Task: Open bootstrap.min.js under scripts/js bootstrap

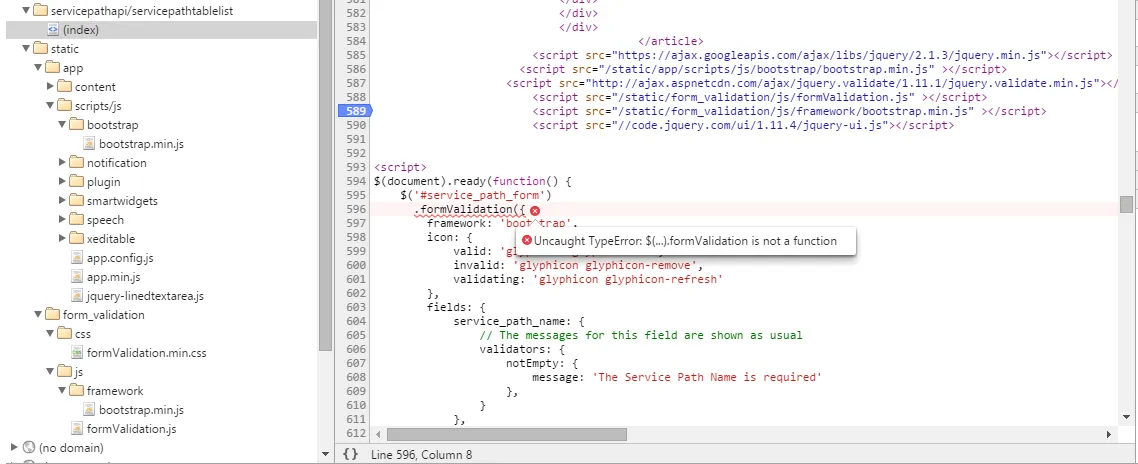Action: (142, 144)
